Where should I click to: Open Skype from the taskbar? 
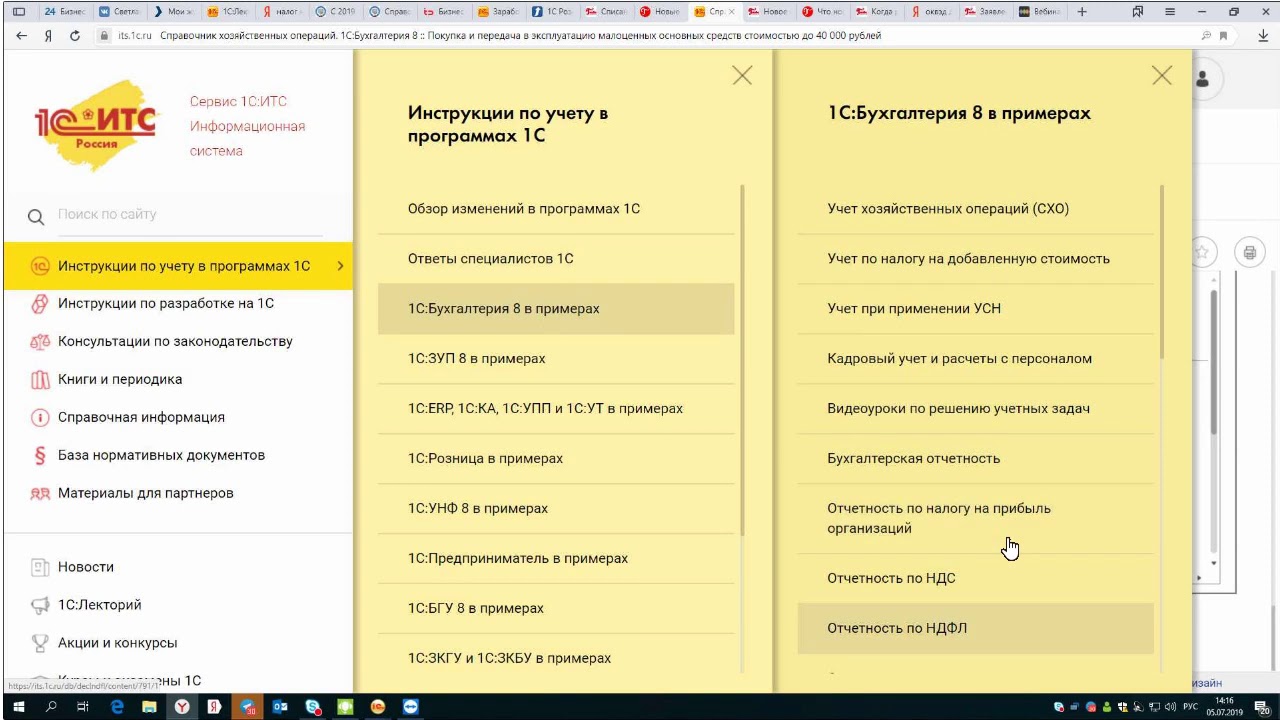tap(313, 707)
